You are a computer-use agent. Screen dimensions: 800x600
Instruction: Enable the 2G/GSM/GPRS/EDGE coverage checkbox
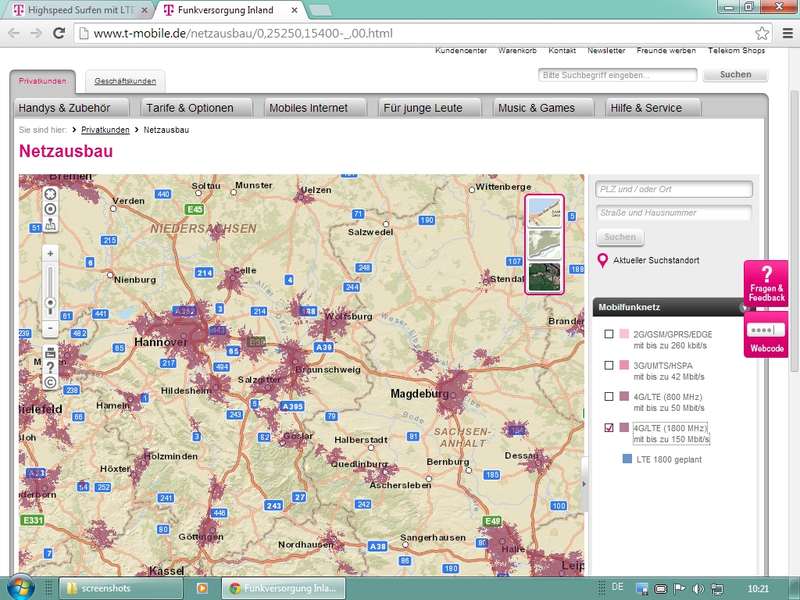[609, 334]
